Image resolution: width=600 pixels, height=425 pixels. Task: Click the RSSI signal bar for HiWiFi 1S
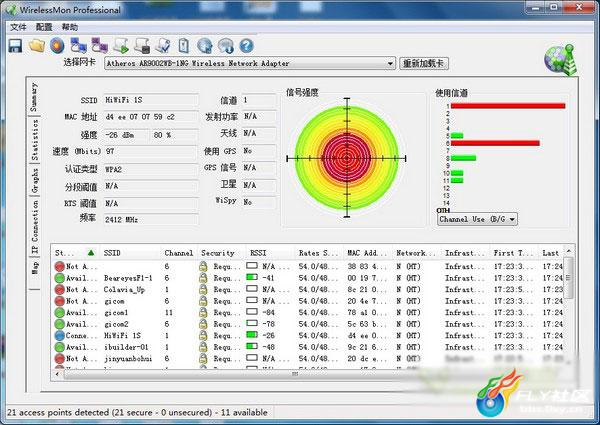[x=252, y=335]
